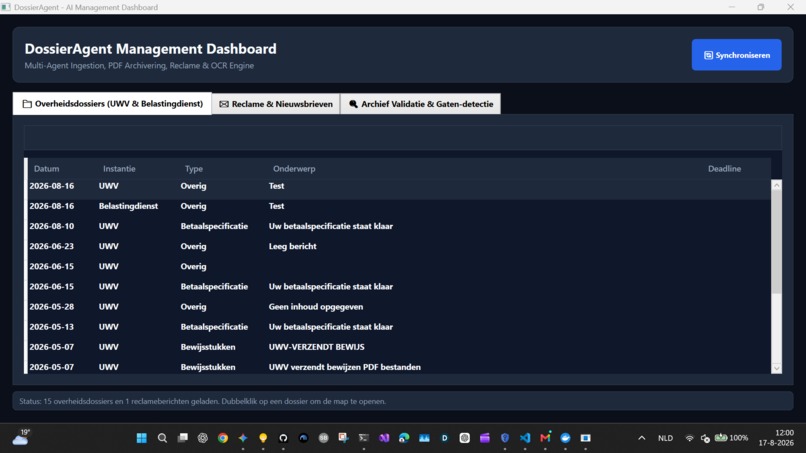
Task: Click the dossier list's scroll-down arrow
Action: tap(776, 368)
